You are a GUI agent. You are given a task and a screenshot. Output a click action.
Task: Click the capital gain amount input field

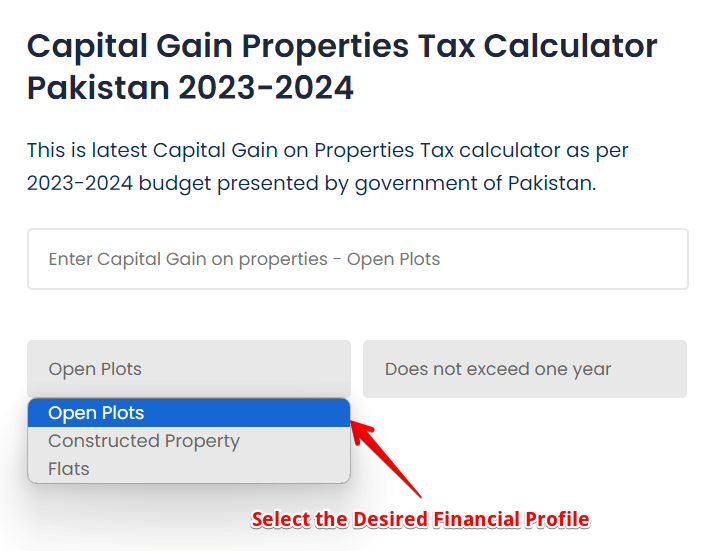(357, 259)
